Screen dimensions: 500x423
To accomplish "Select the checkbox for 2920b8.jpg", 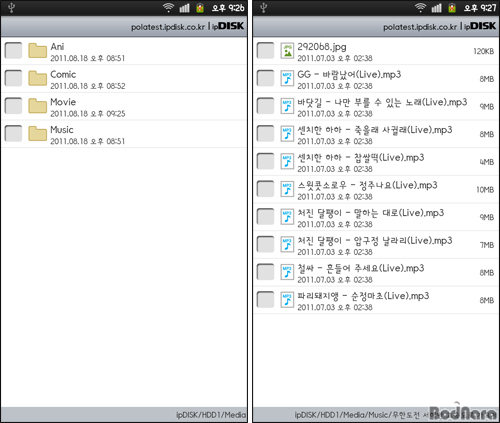I will pyautogui.click(x=265, y=51).
